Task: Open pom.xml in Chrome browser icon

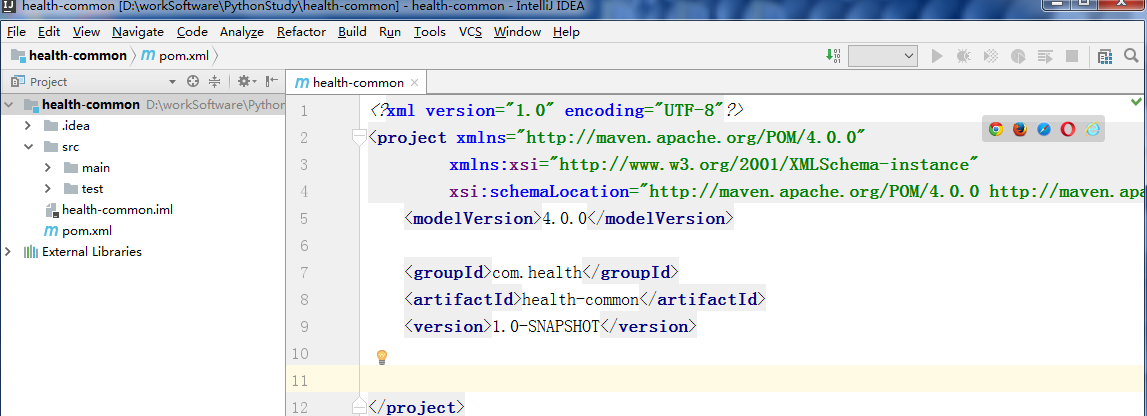Action: pos(995,129)
